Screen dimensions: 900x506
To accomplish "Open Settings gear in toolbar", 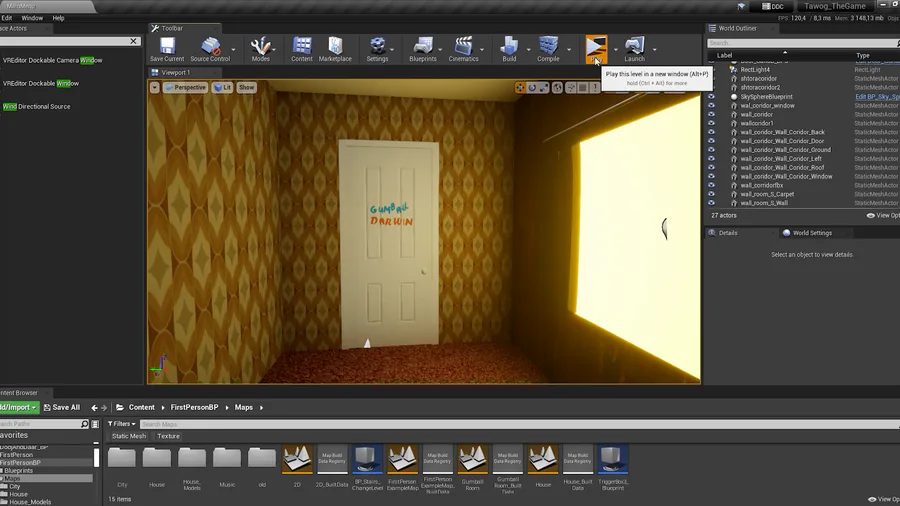I will [377, 49].
